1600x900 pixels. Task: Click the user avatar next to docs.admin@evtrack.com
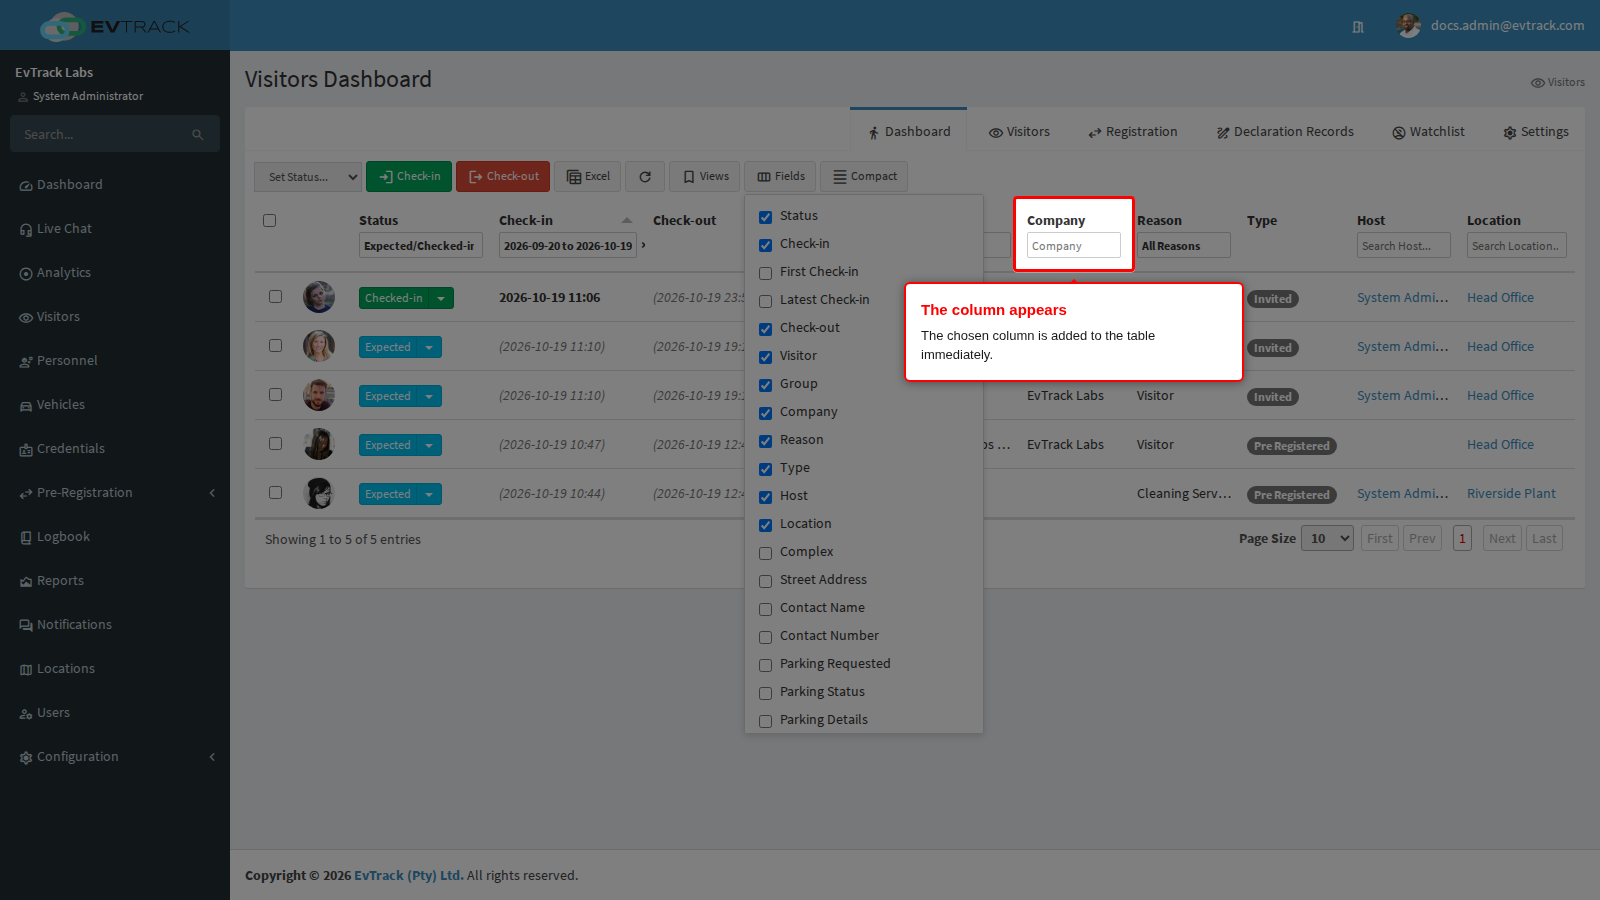pyautogui.click(x=1409, y=26)
